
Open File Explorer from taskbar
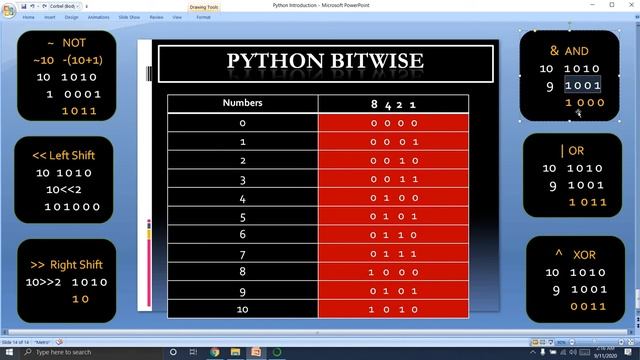(236, 352)
